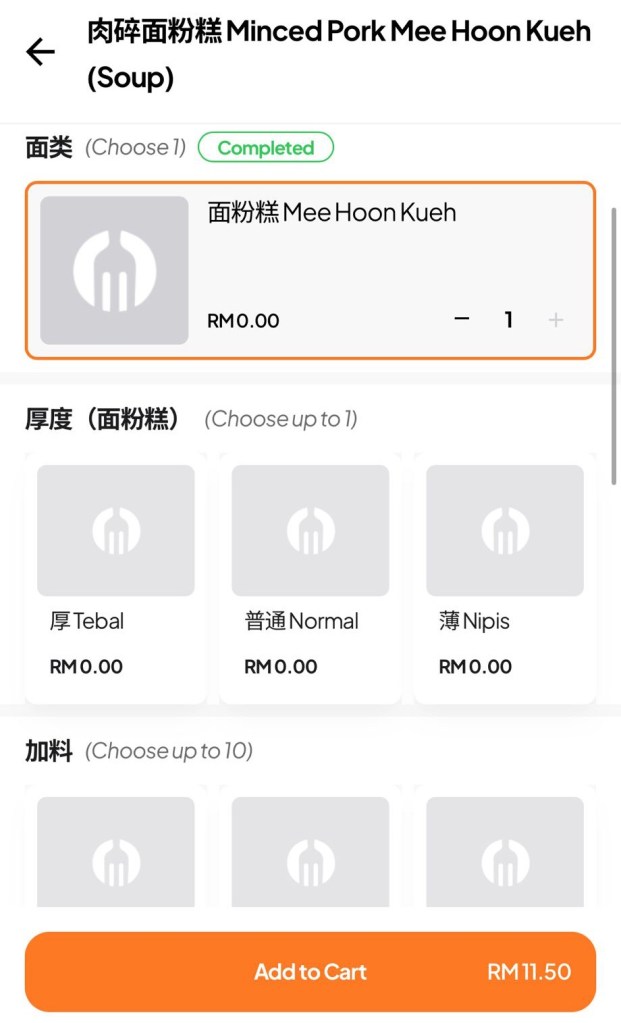Tap the 加料 section heading
Image resolution: width=621 pixels, height=1023 pixels.
click(x=49, y=751)
